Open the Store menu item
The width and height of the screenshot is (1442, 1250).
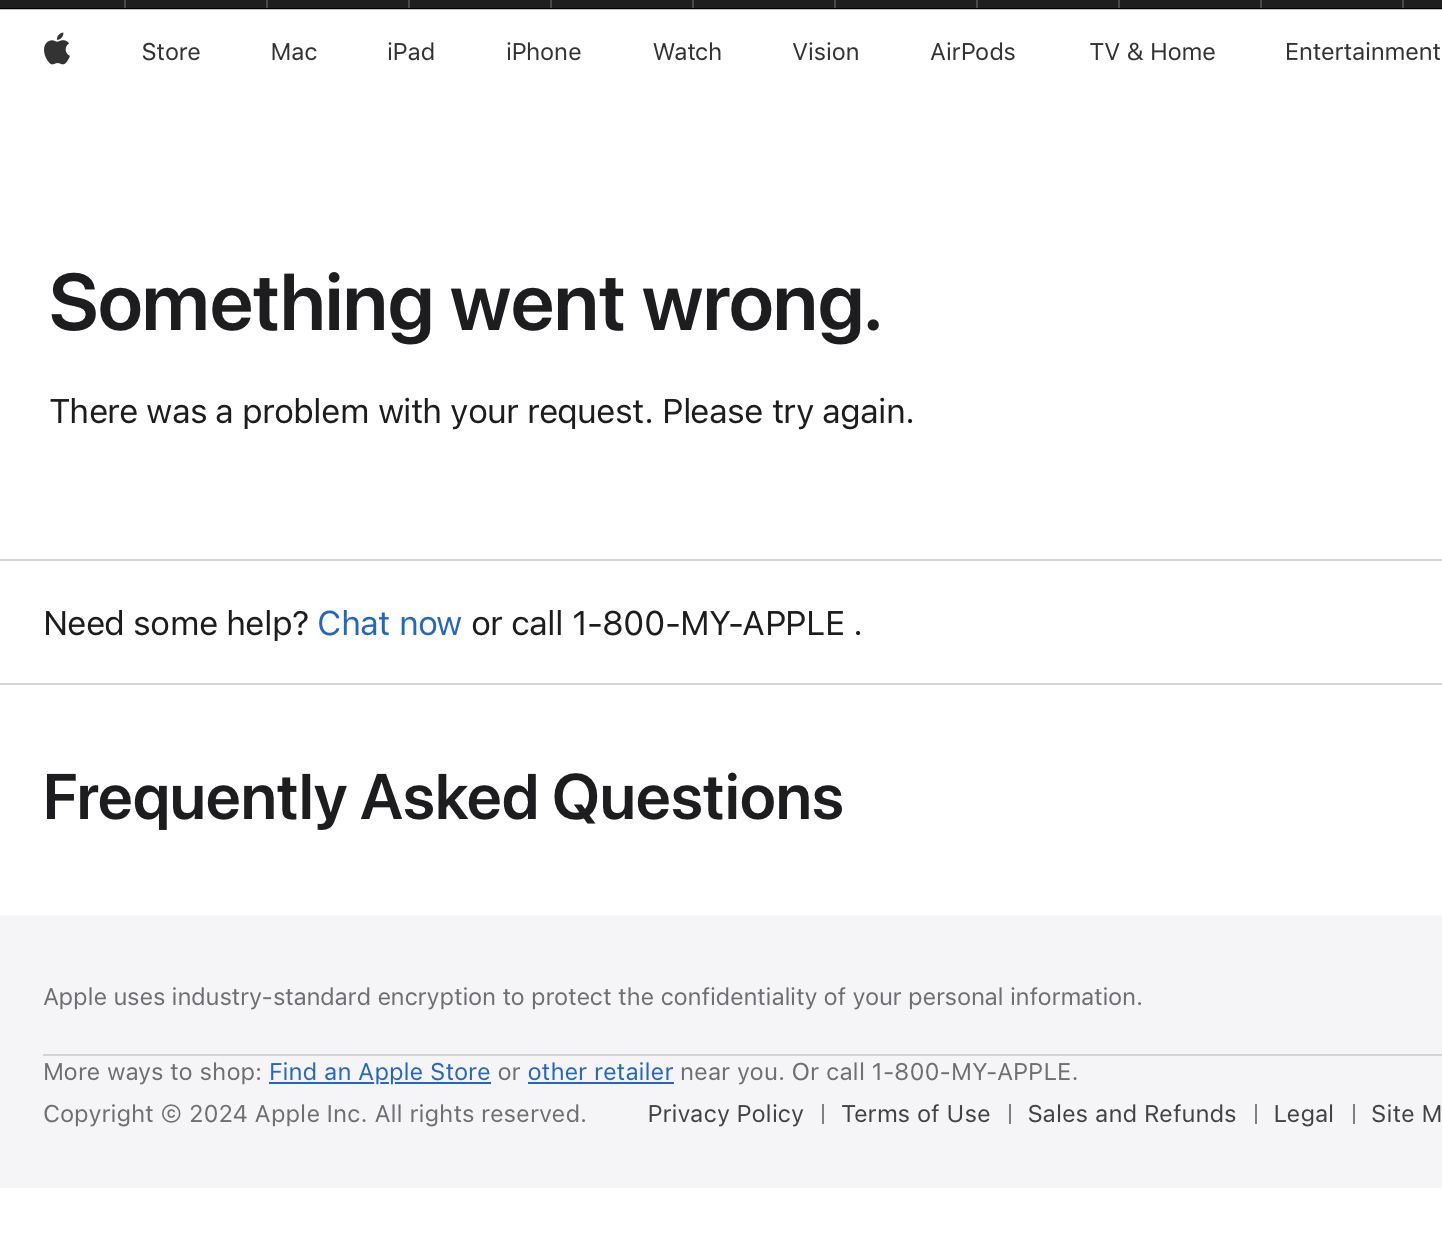pyautogui.click(x=171, y=52)
